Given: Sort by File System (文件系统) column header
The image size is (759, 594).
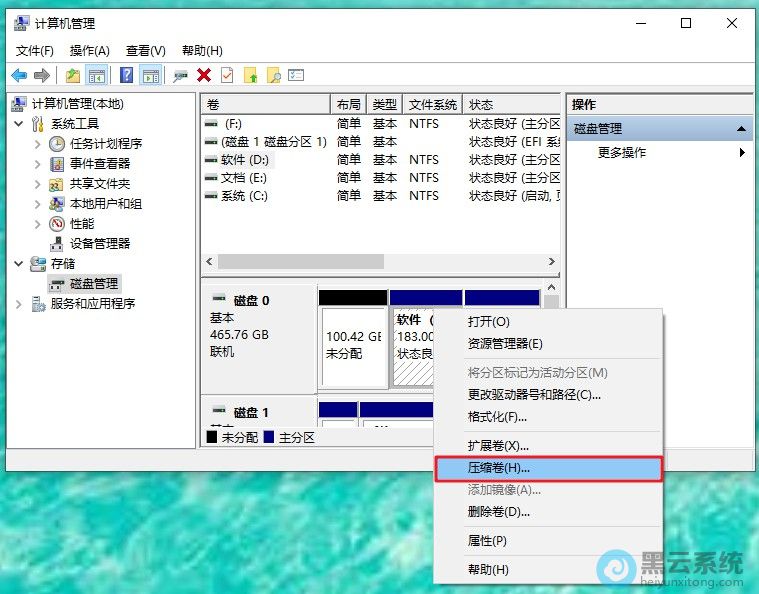Looking at the screenshot, I should [x=432, y=104].
